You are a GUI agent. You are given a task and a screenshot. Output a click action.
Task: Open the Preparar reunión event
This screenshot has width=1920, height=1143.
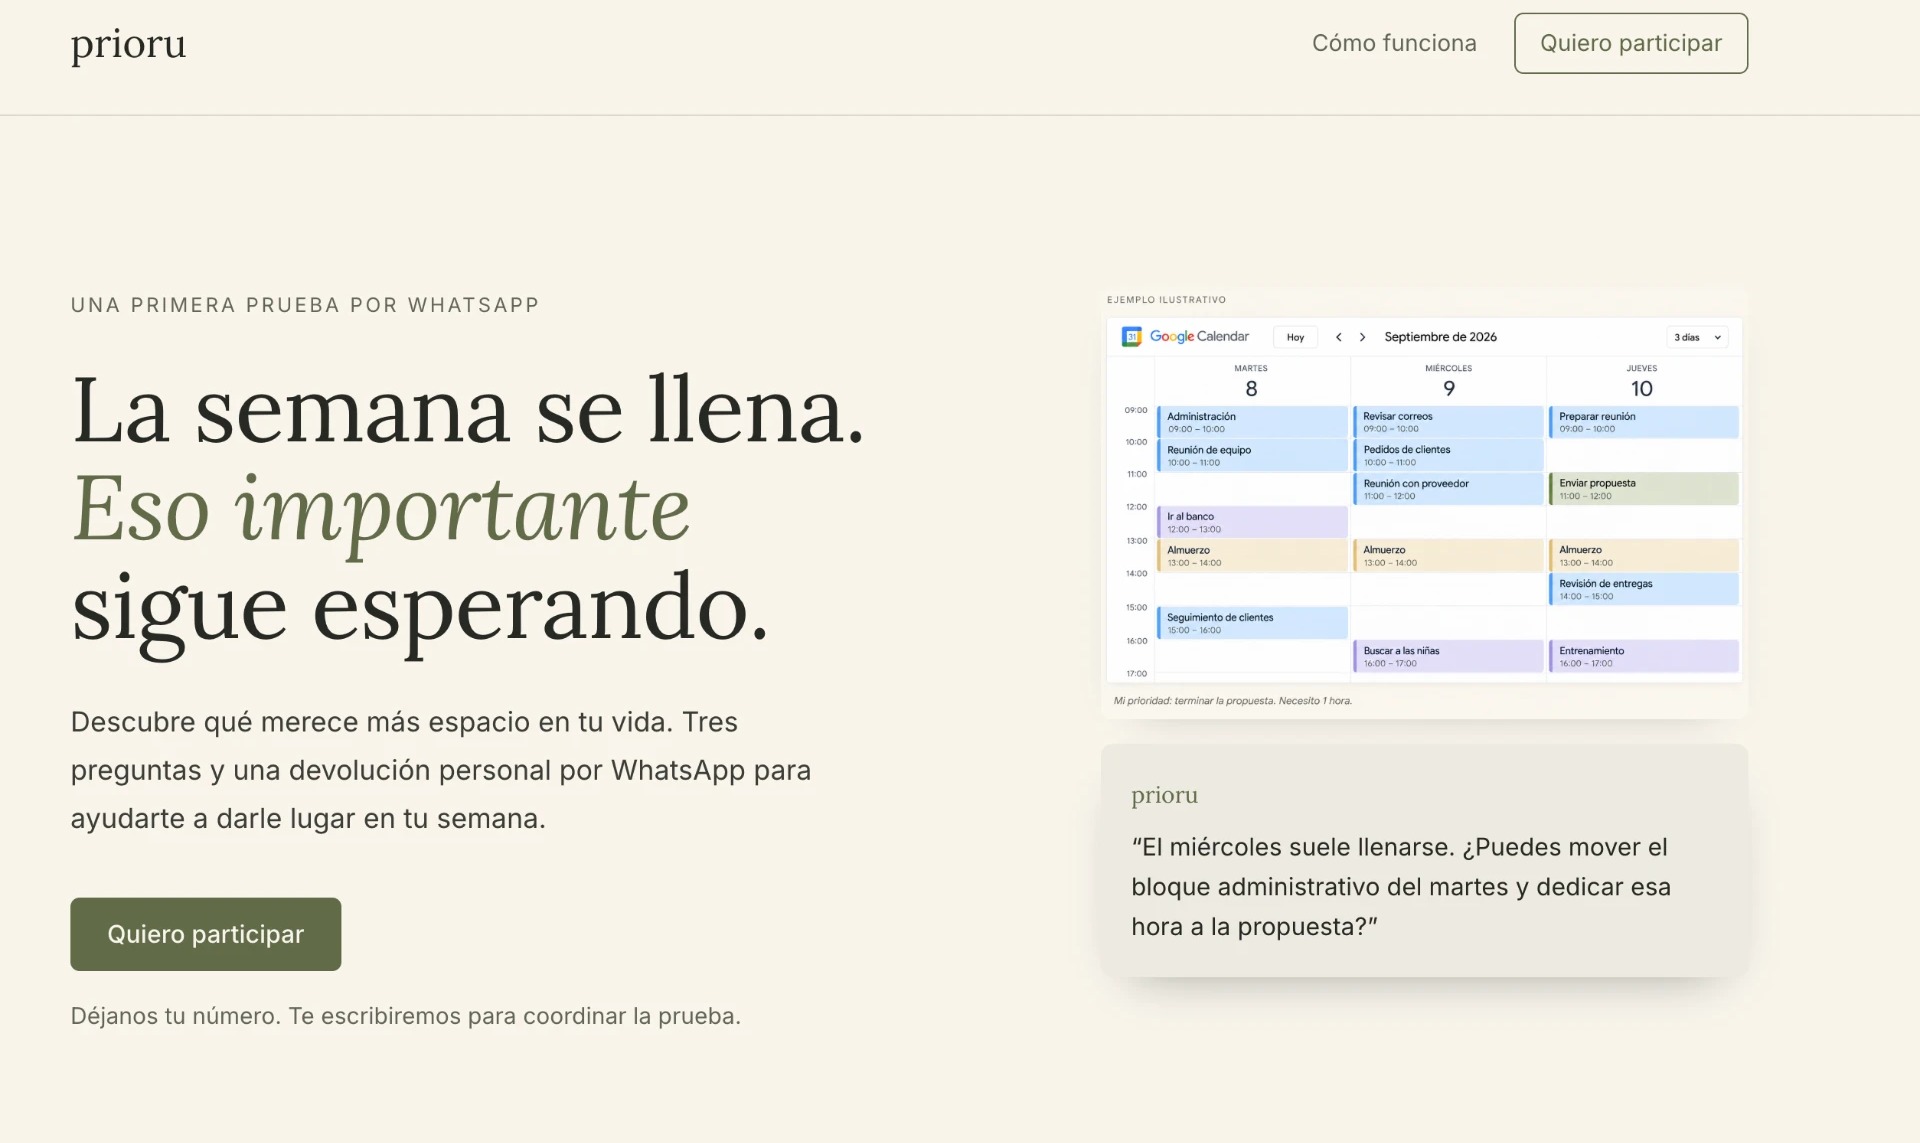1644,422
